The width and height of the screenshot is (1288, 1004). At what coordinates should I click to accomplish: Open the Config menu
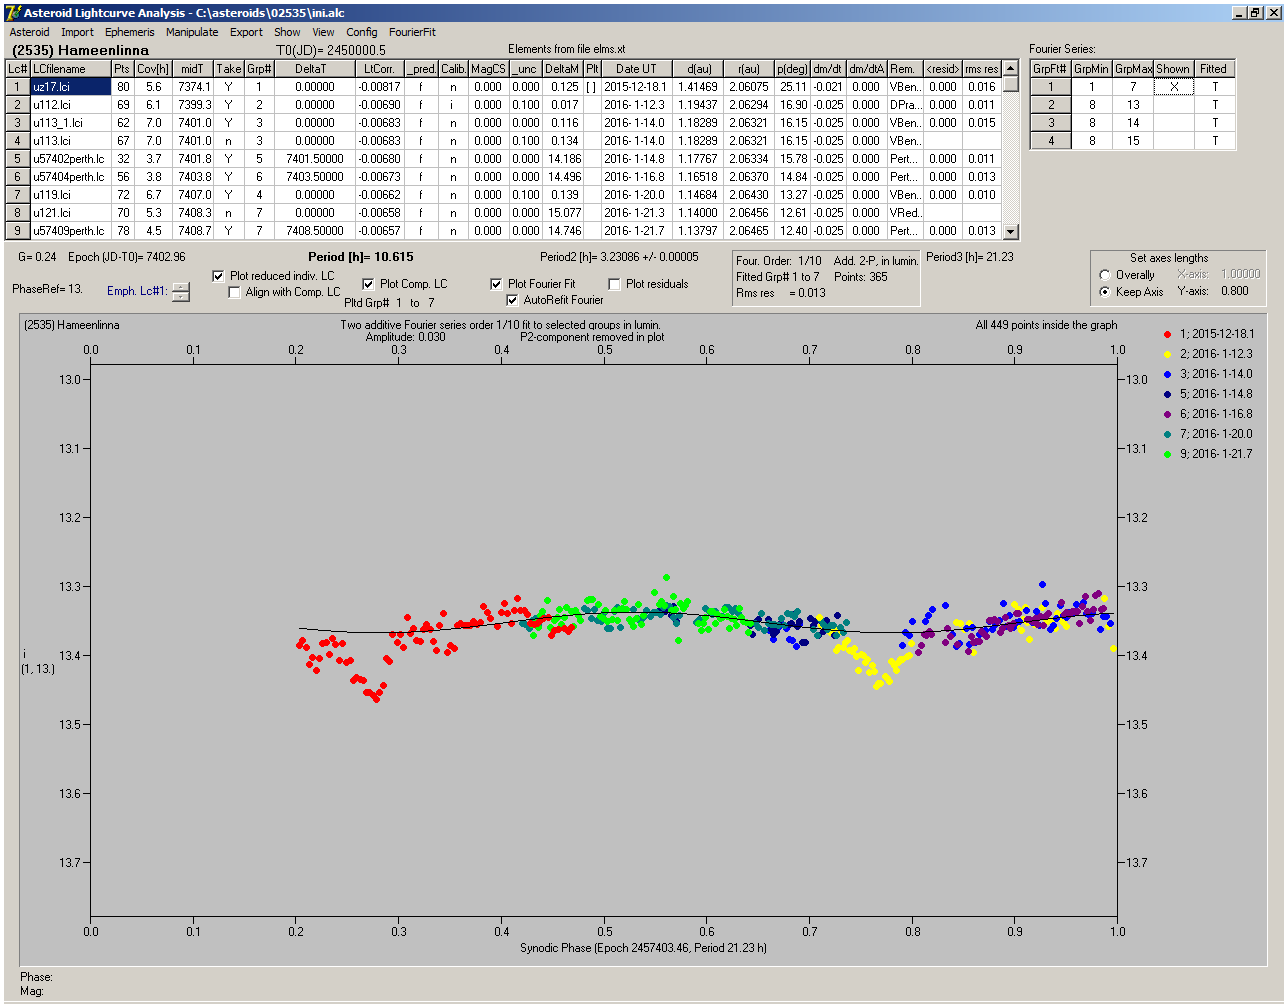362,32
